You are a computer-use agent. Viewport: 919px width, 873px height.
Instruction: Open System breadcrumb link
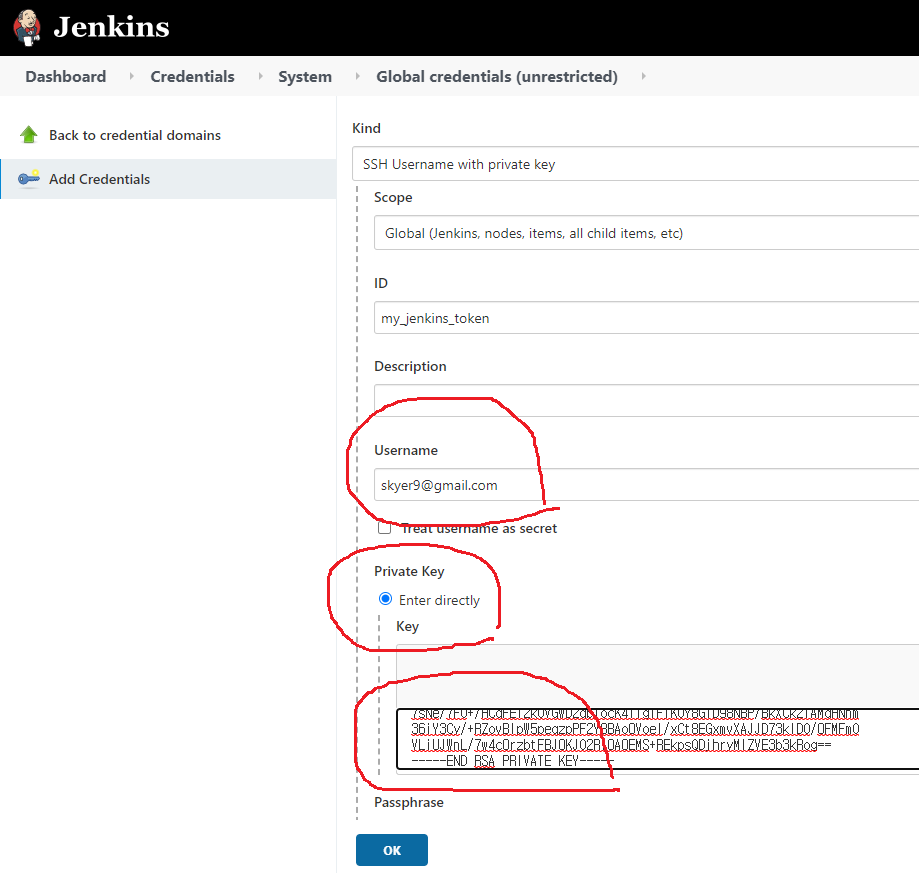click(305, 77)
